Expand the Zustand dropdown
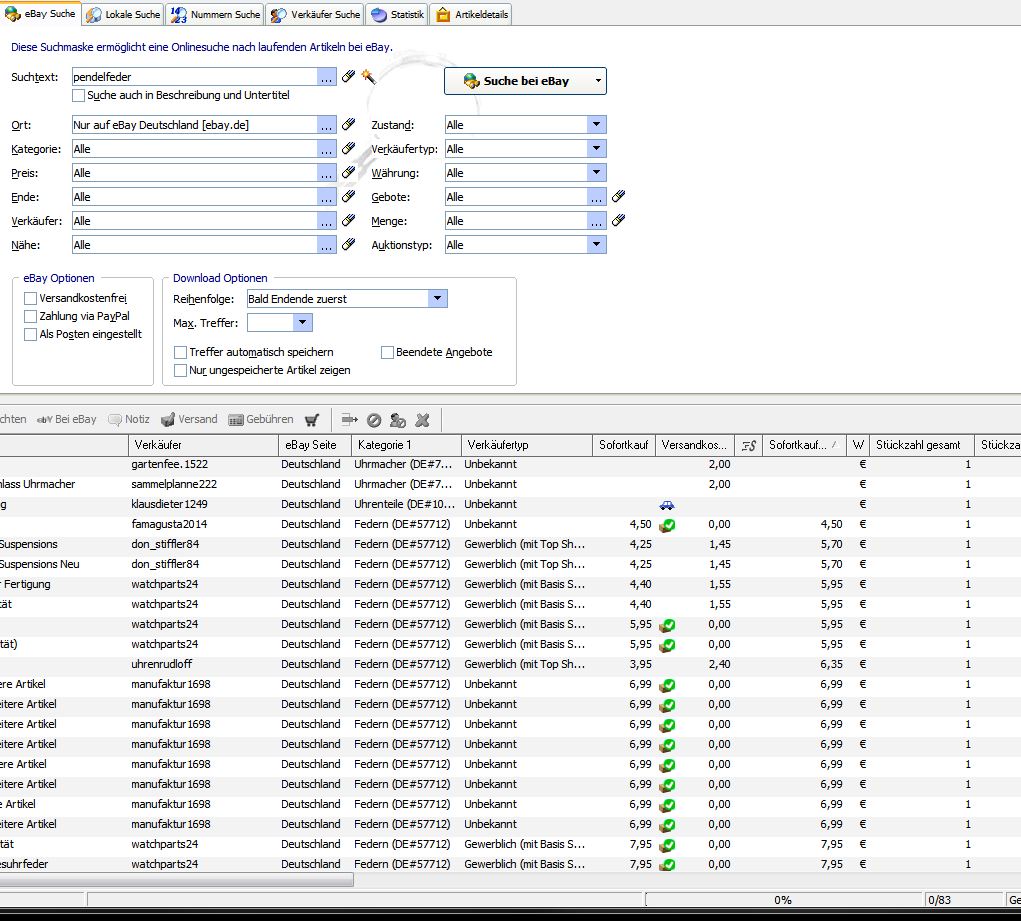 (597, 125)
